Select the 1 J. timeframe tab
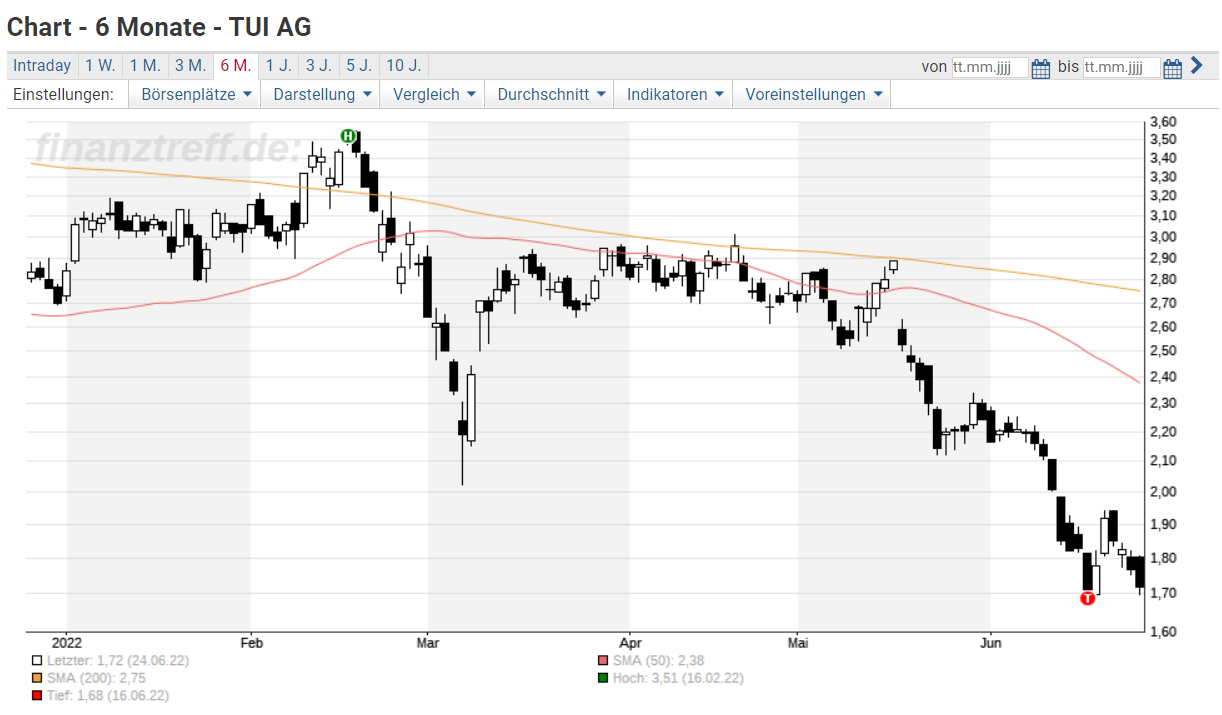The height and width of the screenshot is (715, 1222). coord(279,66)
